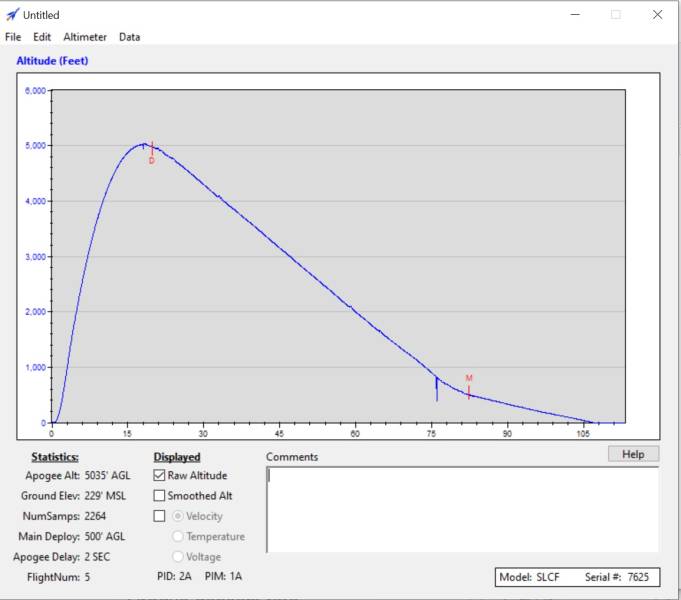681x600 pixels.
Task: Open the Altimeter menu
Action: pyautogui.click(x=85, y=37)
